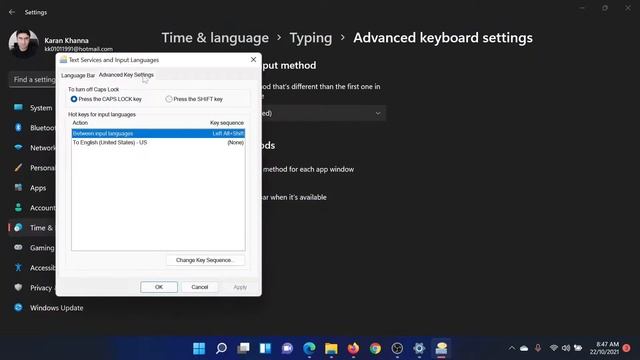This screenshot has width=640, height=360.
Task: Click Text Services app icon on taskbar
Action: tap(441, 348)
